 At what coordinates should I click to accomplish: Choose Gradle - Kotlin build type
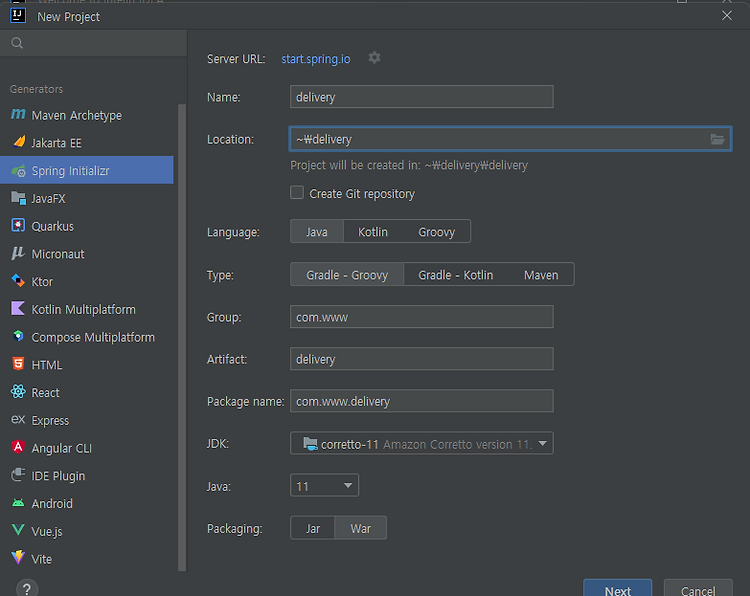455,275
